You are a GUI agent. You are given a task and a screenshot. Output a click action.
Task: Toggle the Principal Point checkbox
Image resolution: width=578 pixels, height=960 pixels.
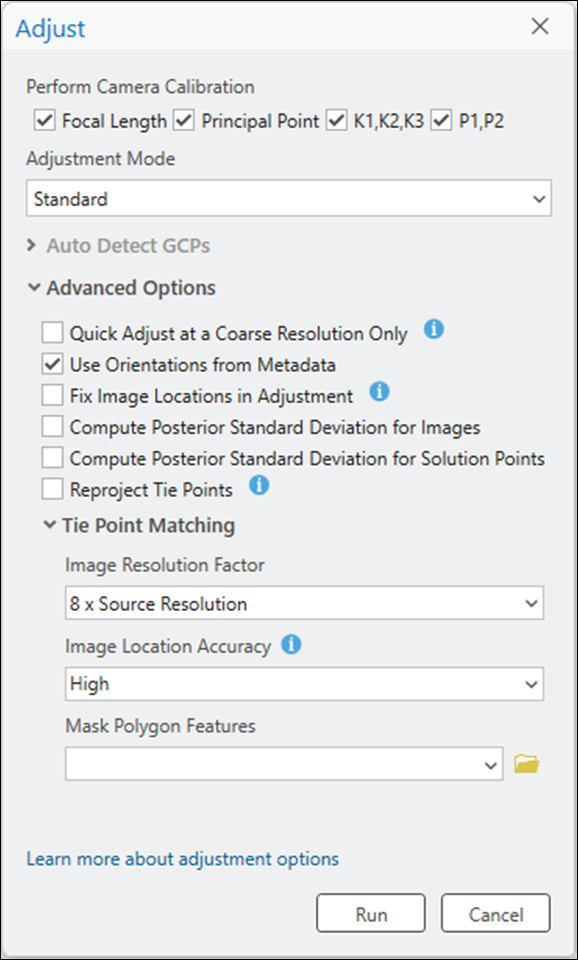point(184,121)
